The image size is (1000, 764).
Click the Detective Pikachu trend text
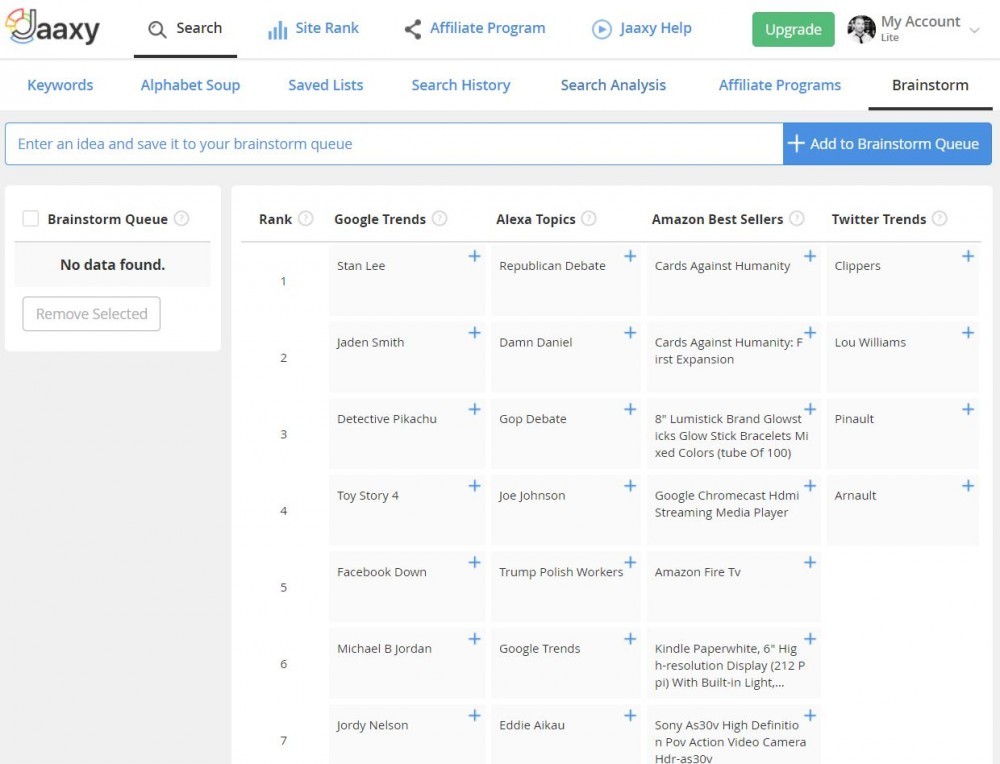click(387, 419)
